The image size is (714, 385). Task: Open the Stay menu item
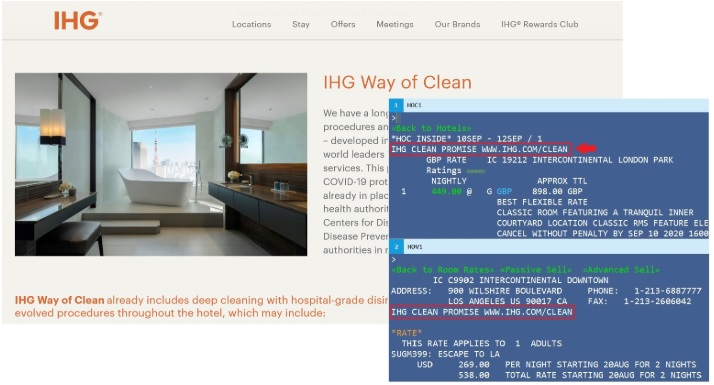point(301,24)
